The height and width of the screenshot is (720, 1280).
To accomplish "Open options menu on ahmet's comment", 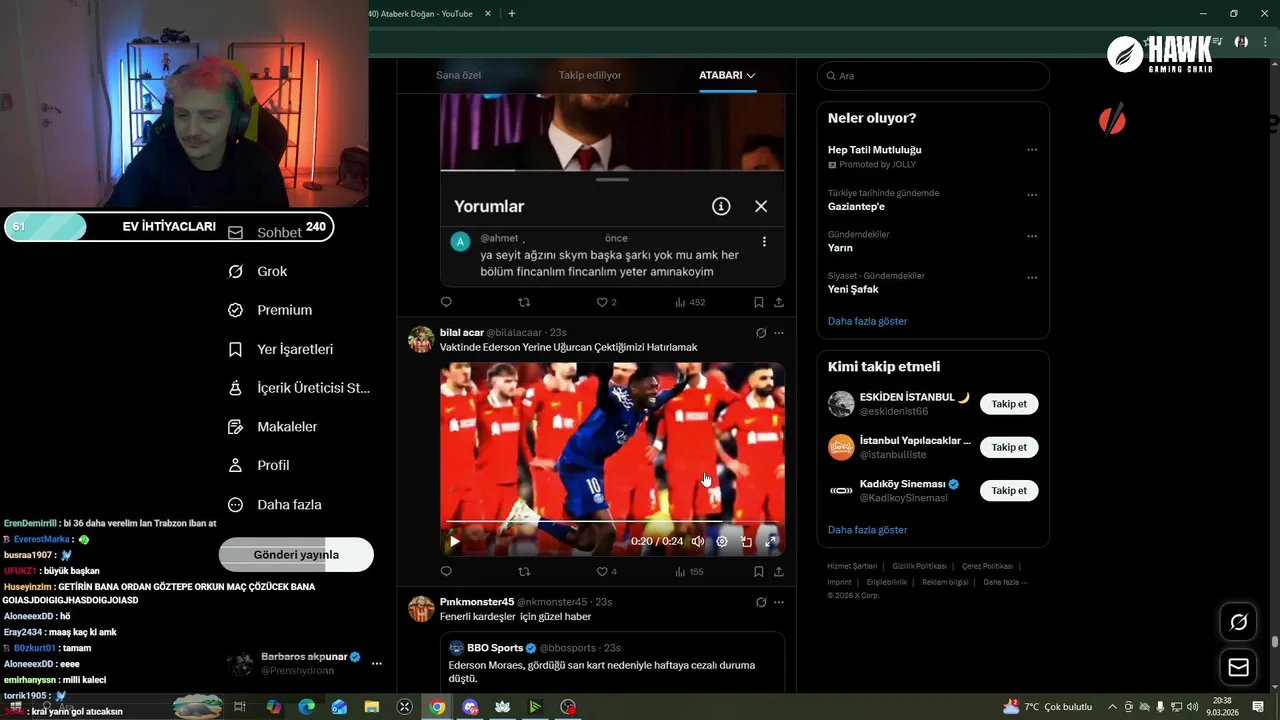I will pos(764,241).
